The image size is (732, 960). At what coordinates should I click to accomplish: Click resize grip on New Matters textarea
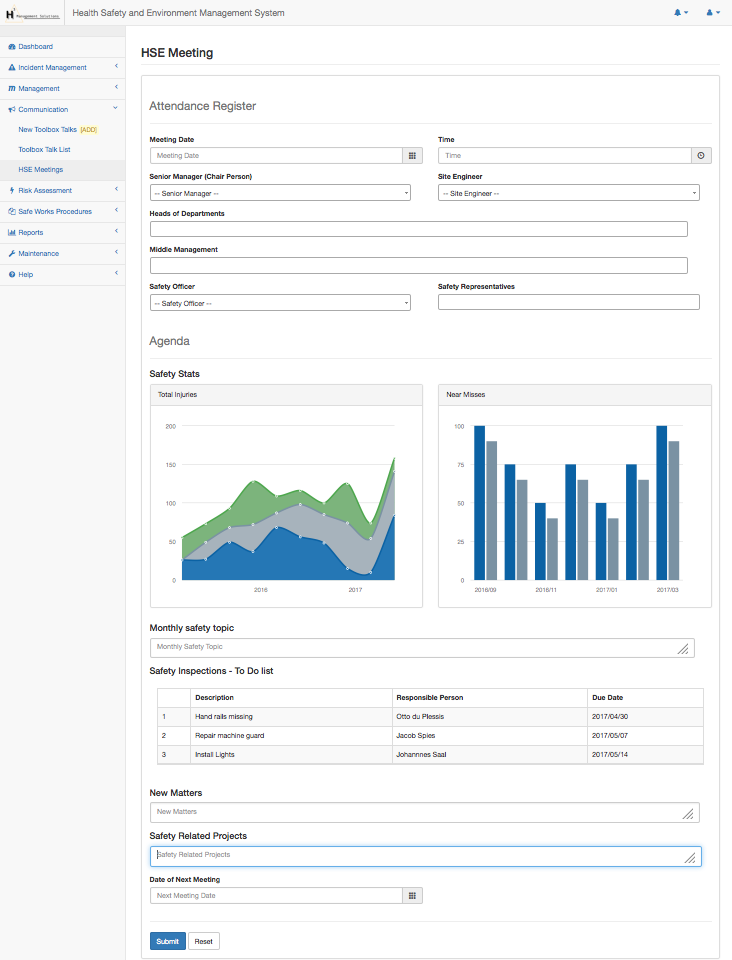688,814
